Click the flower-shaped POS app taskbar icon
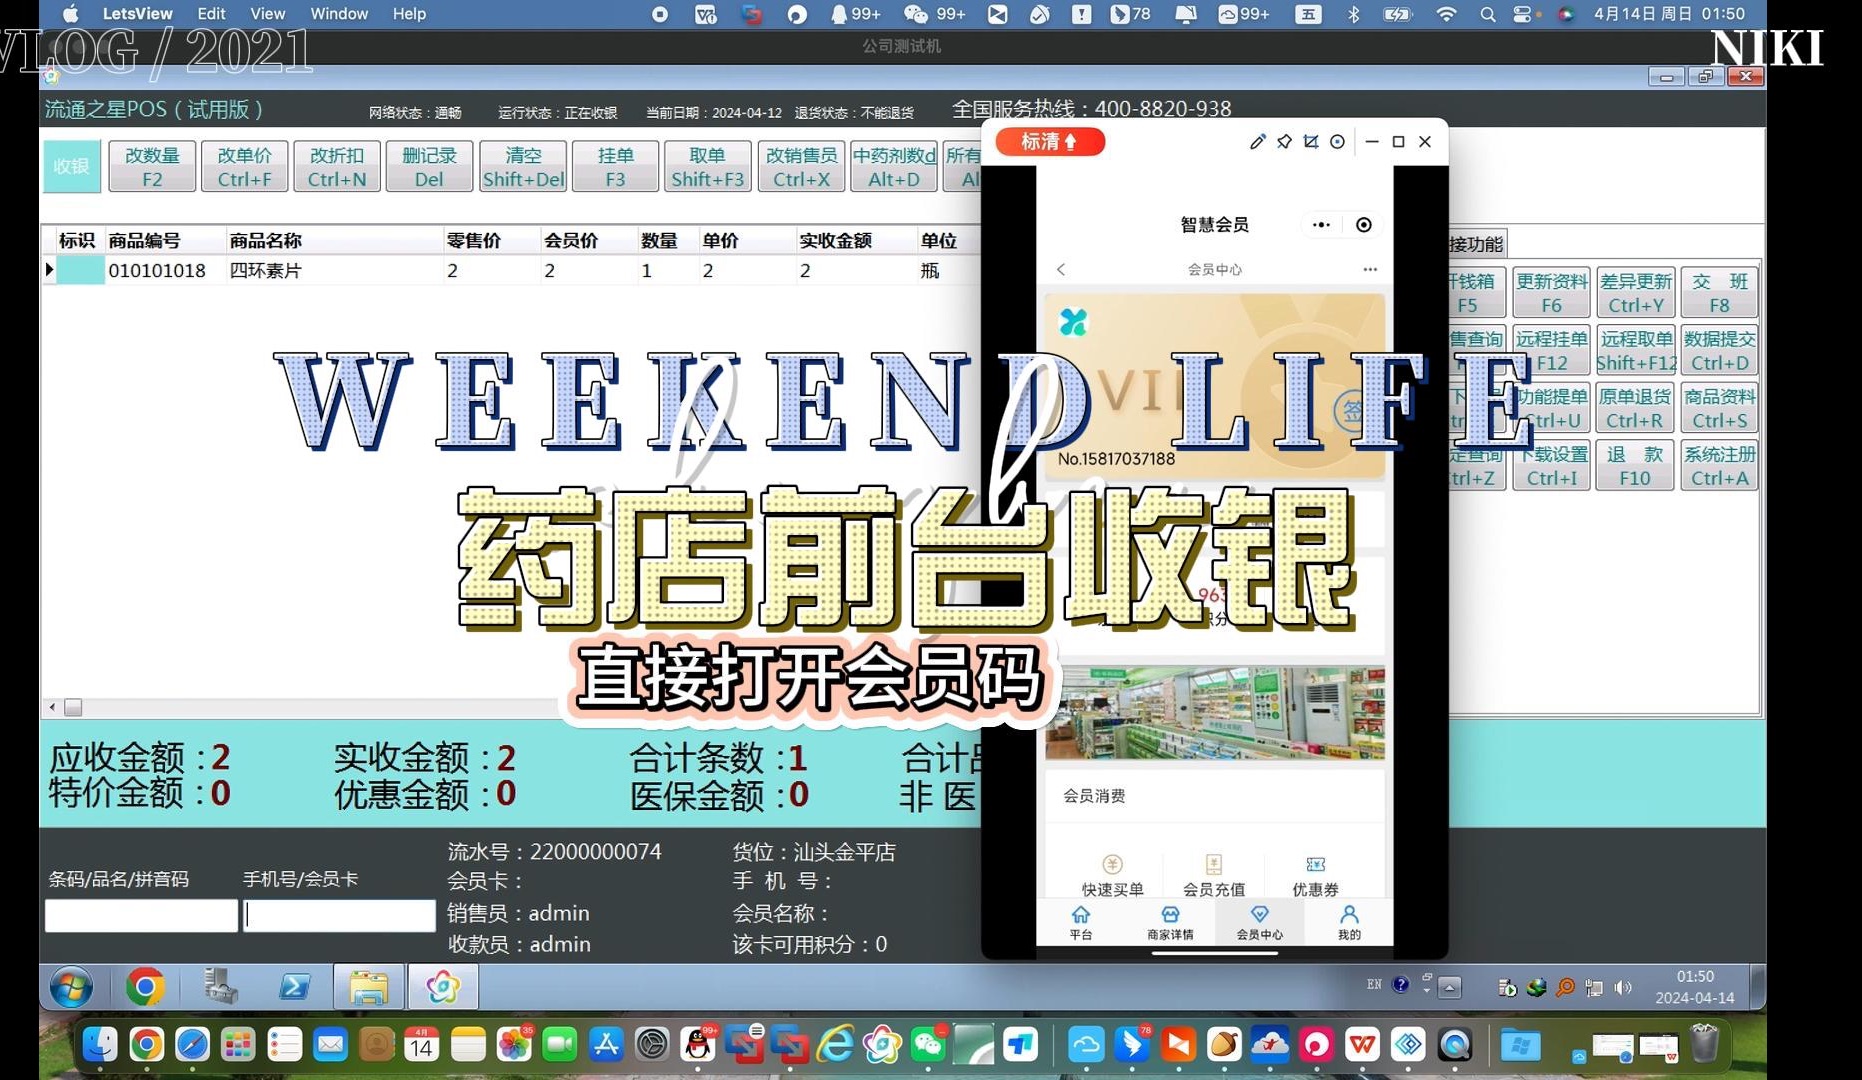This screenshot has width=1862, height=1080. pyautogui.click(x=443, y=987)
